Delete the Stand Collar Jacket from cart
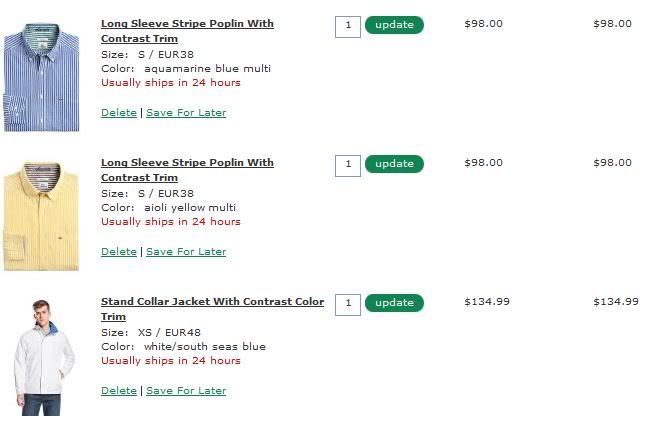653x426 pixels. 118,391
